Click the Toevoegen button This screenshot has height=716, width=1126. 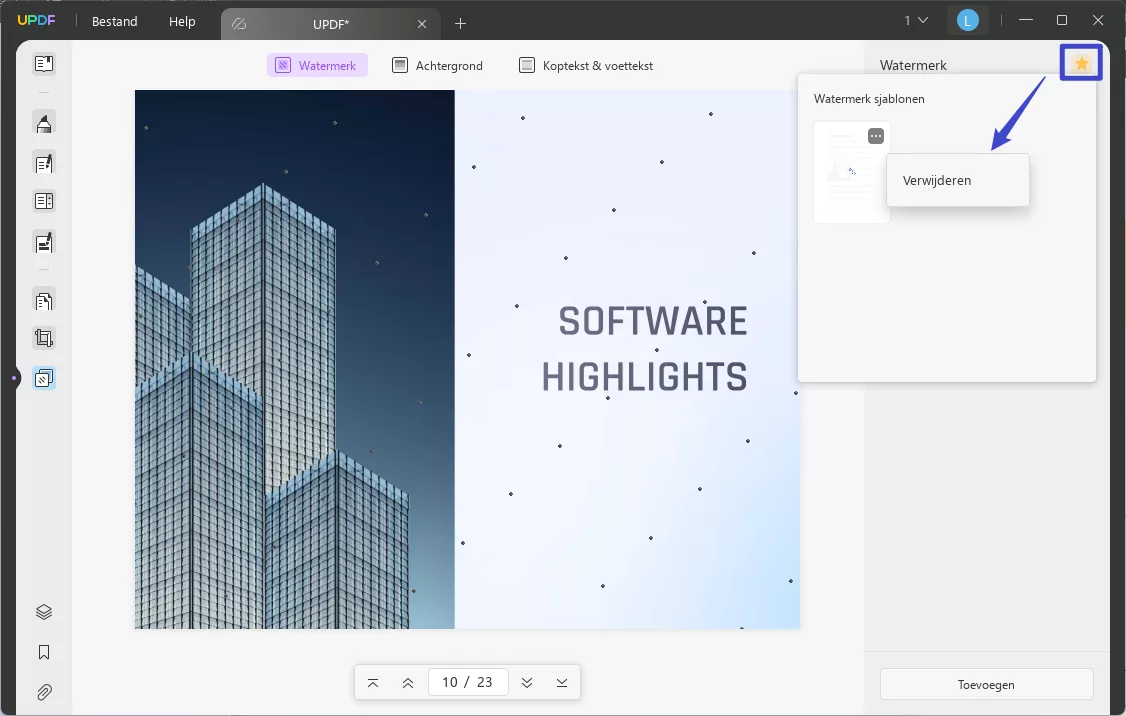(x=986, y=685)
